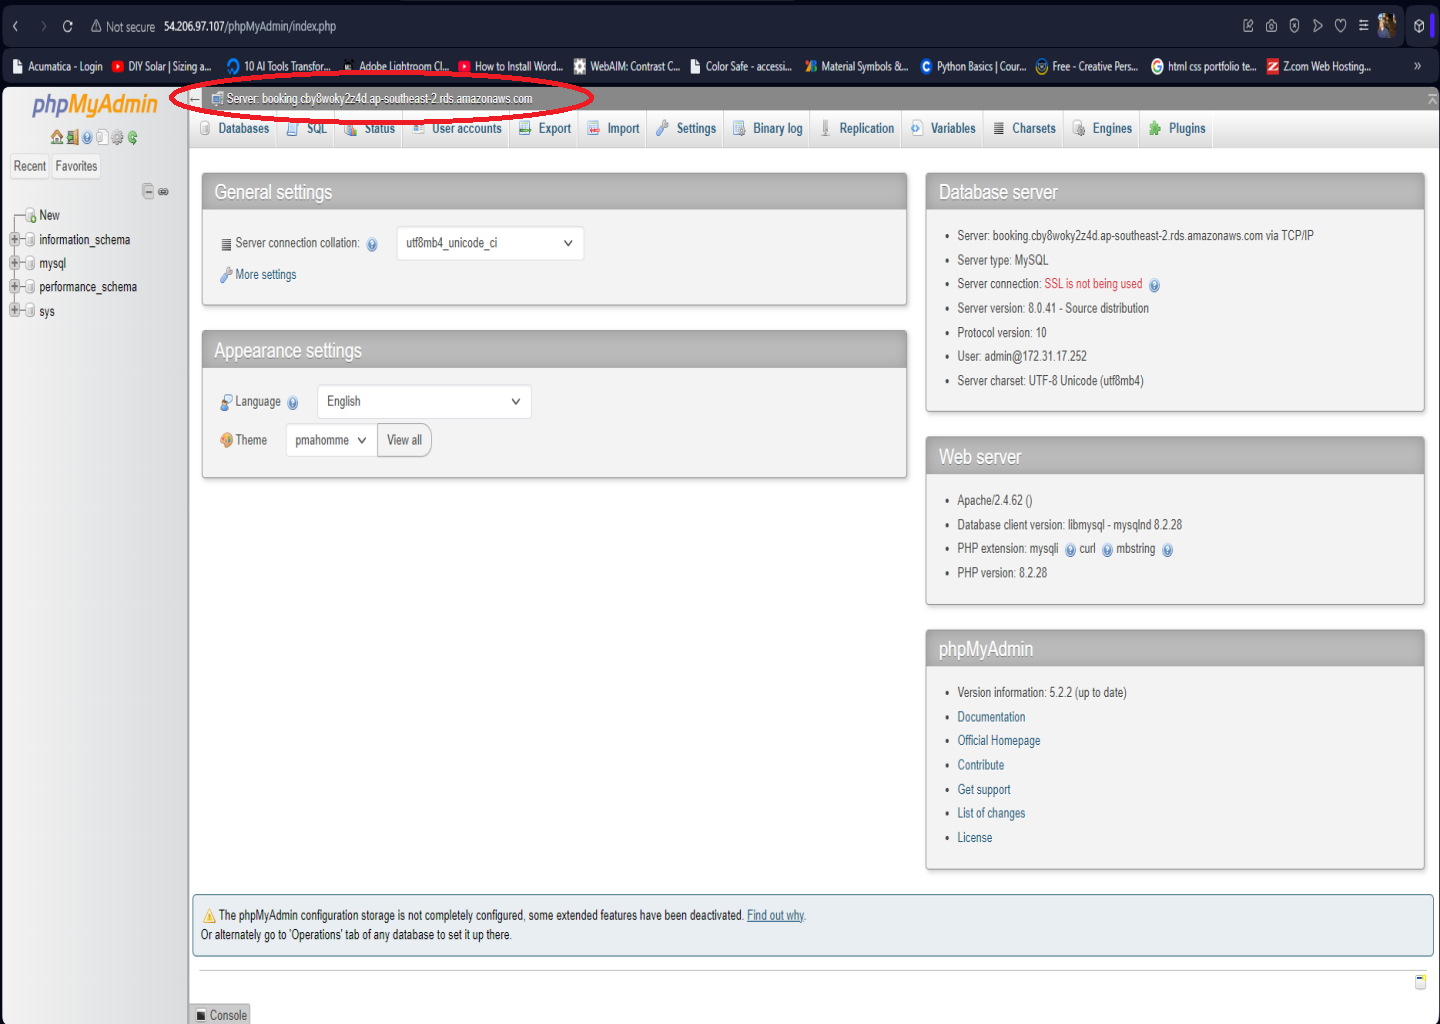Click the browser forward arrow
1440x1024 pixels.
click(x=43, y=26)
